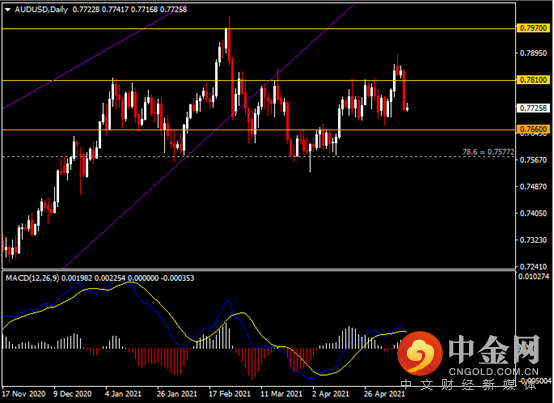Click the 26 Apr 2021 date label
554x403 pixels.
point(384,394)
